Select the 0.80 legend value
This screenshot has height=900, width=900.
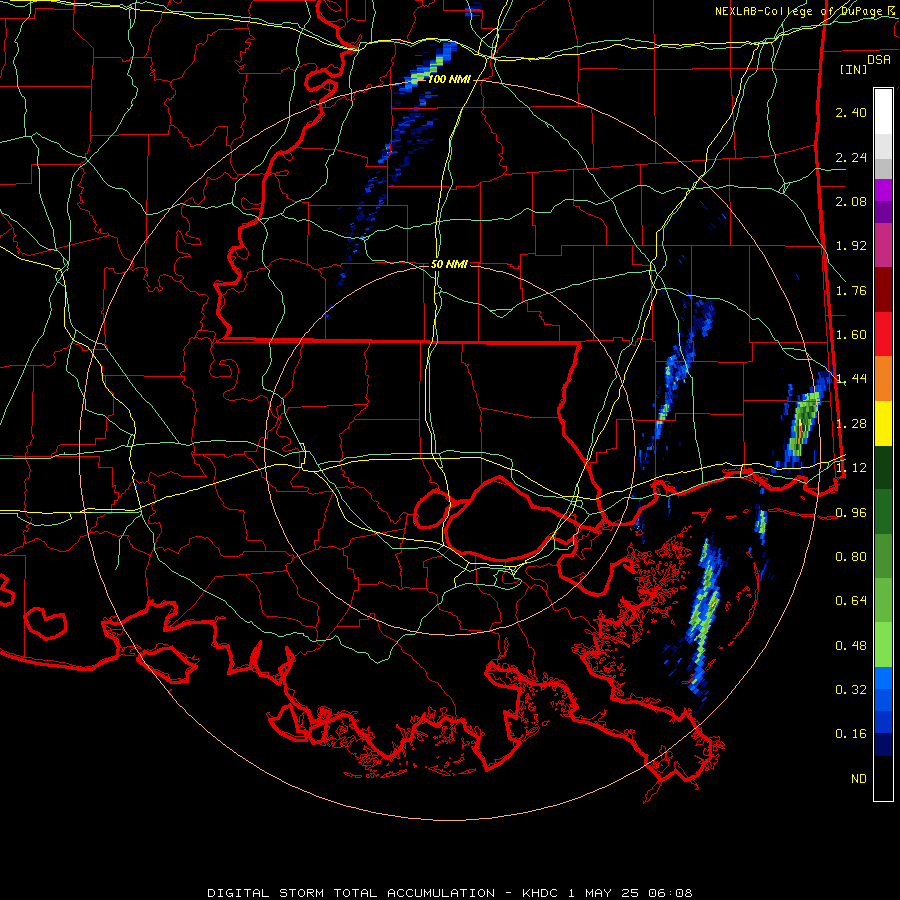pos(851,557)
